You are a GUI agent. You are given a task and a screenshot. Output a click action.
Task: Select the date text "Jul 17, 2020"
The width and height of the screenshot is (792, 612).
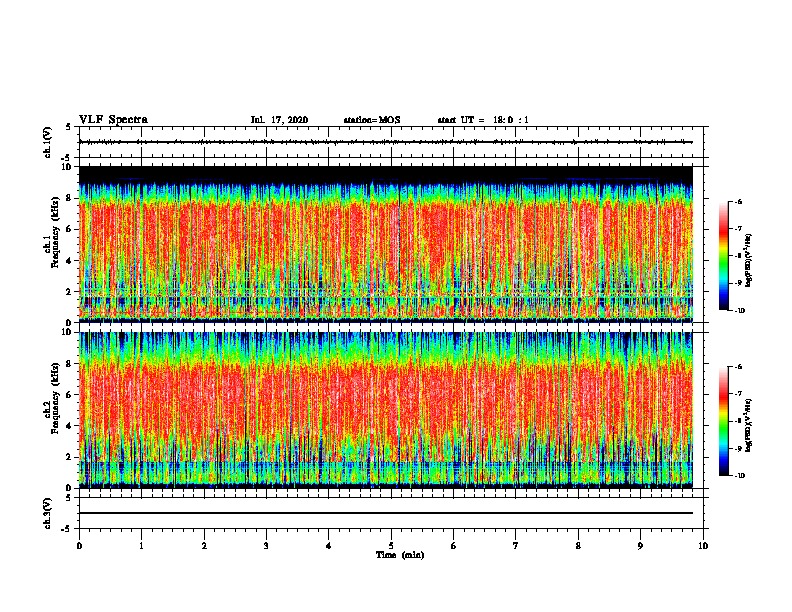point(279,120)
